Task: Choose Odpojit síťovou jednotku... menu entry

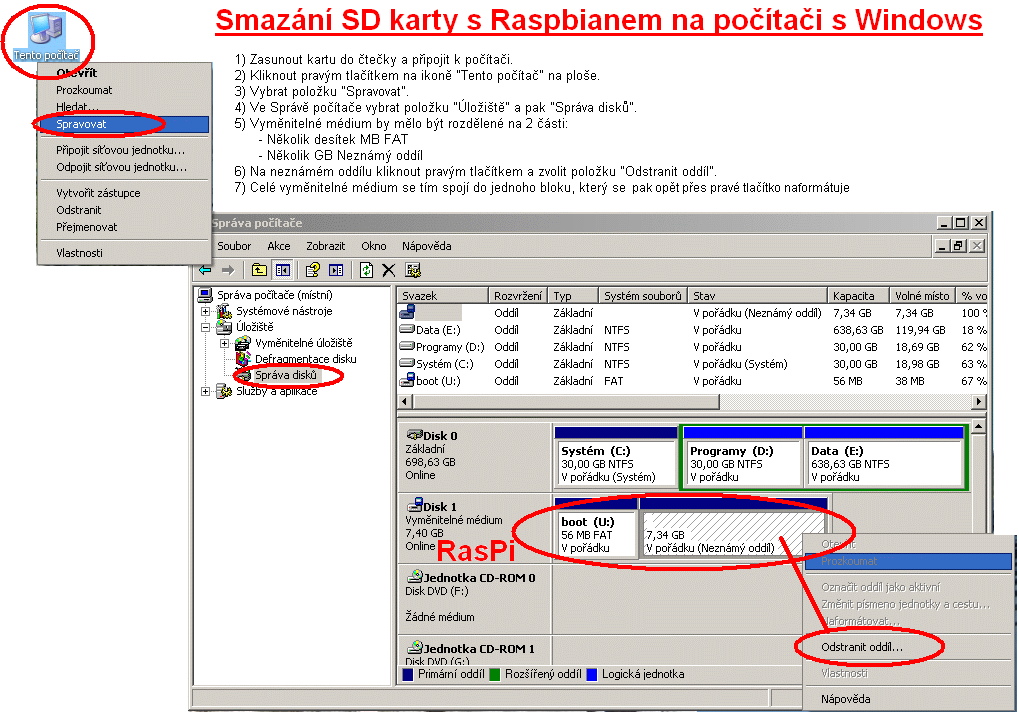Action: (123, 167)
